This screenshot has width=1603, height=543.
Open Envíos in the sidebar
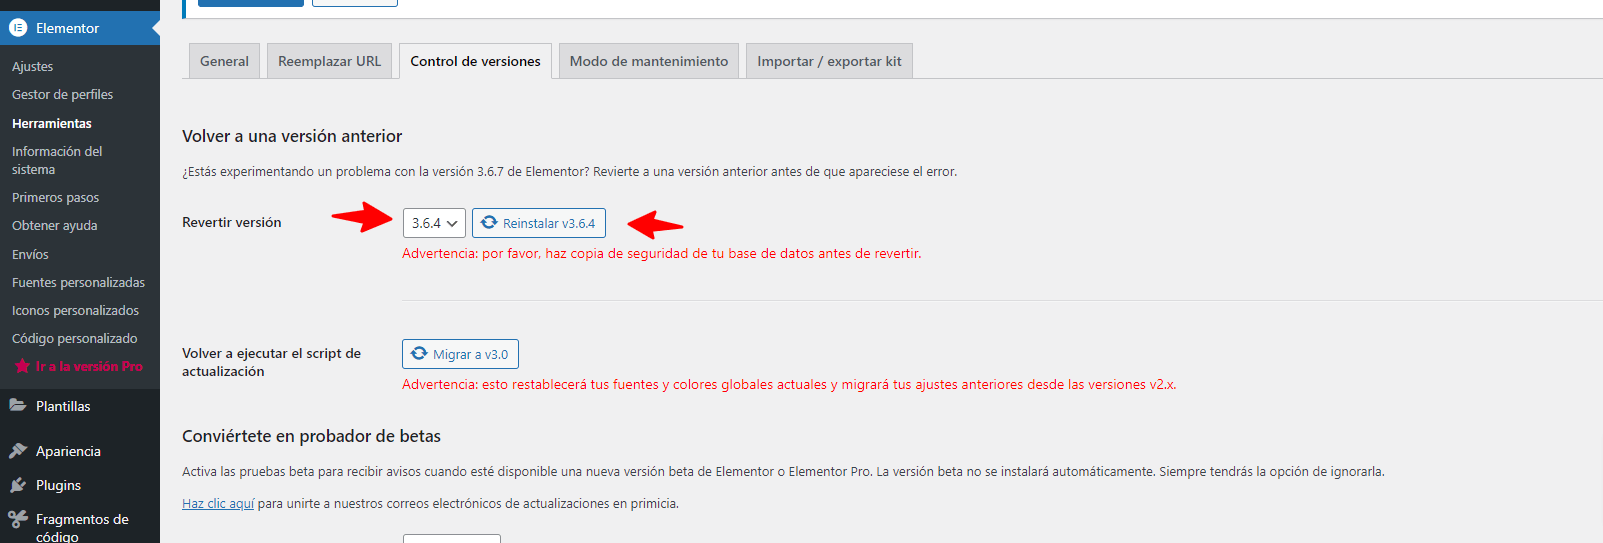(x=30, y=254)
